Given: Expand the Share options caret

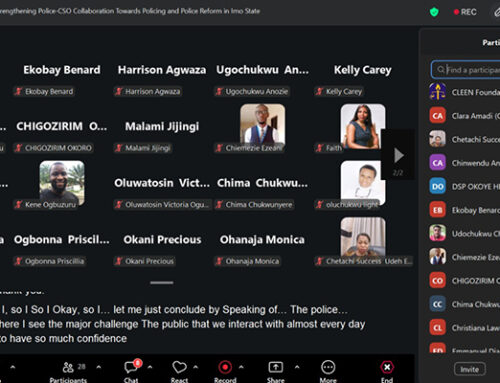Looking at the screenshot, I should pos(297,367).
